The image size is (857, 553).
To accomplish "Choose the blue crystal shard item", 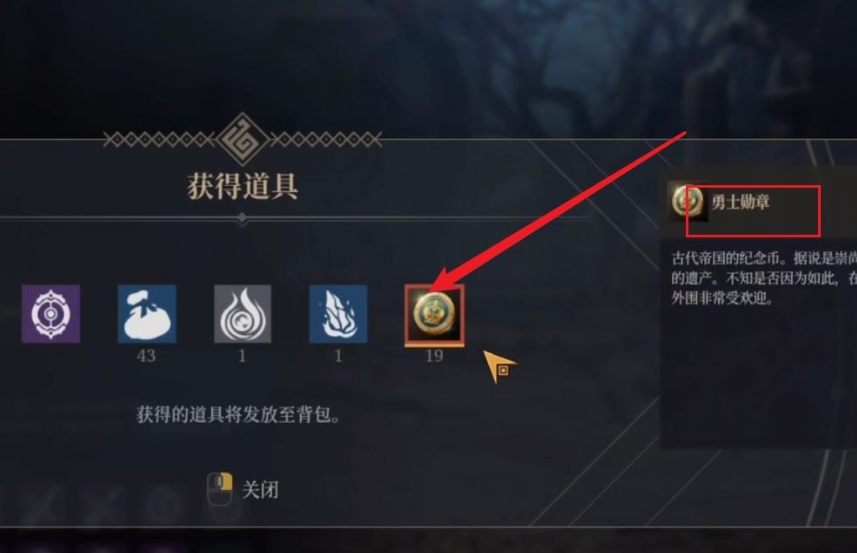I will tap(338, 314).
